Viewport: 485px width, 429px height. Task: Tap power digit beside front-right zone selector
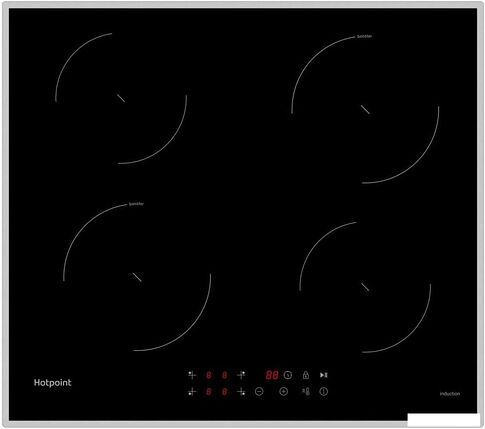[225, 391]
